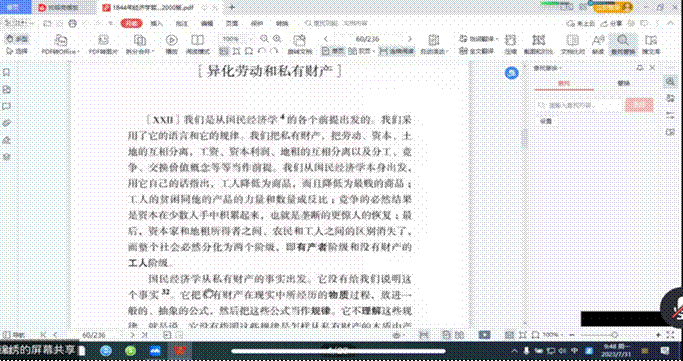
Task: Open the Insert ribbon tab
Action: (x=156, y=24)
